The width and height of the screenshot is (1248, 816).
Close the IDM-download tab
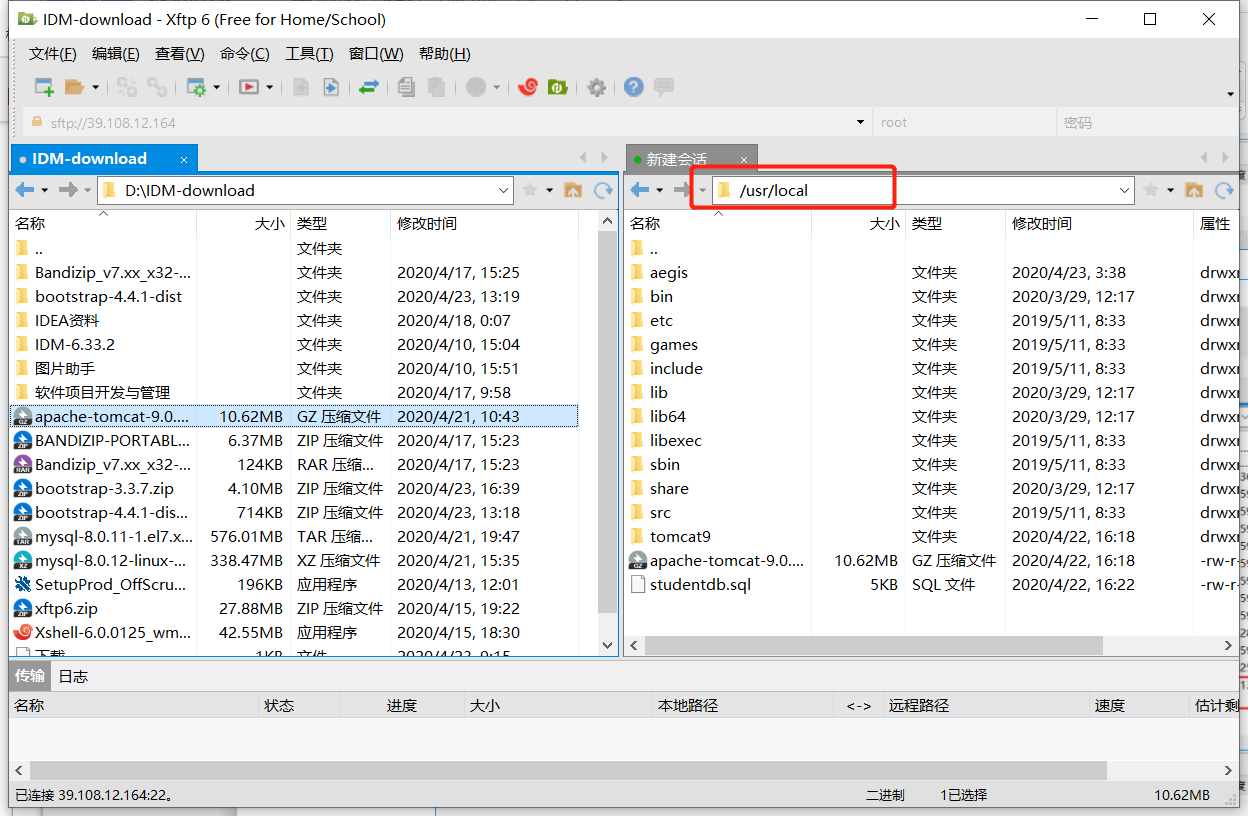coord(184,159)
